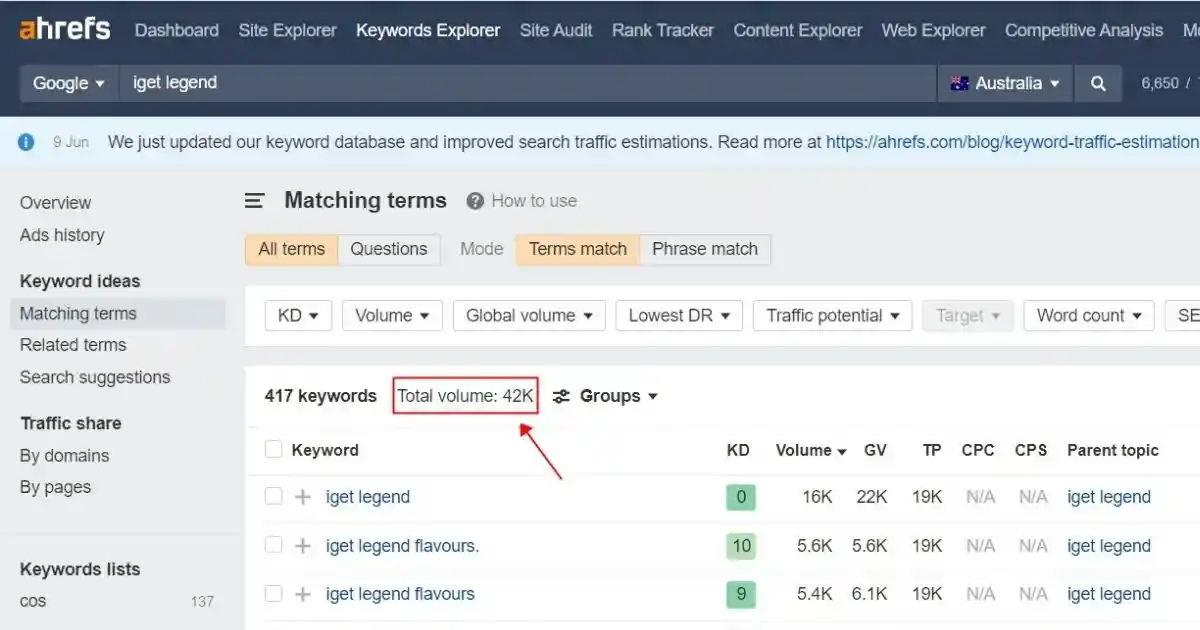1200x630 pixels.
Task: Switch to Phrase match mode
Action: (705, 249)
